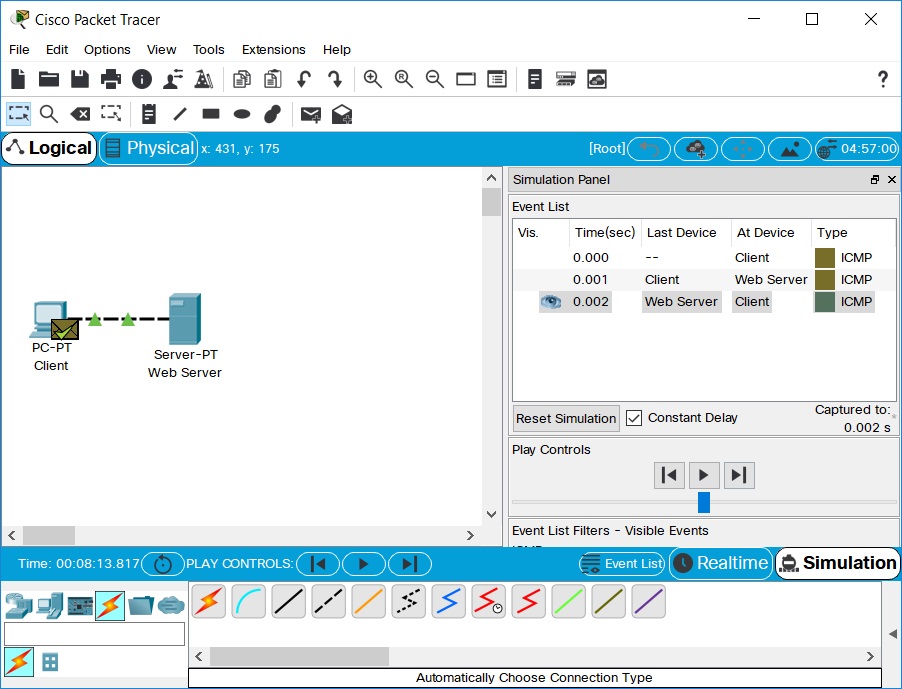Toggle the Constant Delay checkbox

pos(634,418)
